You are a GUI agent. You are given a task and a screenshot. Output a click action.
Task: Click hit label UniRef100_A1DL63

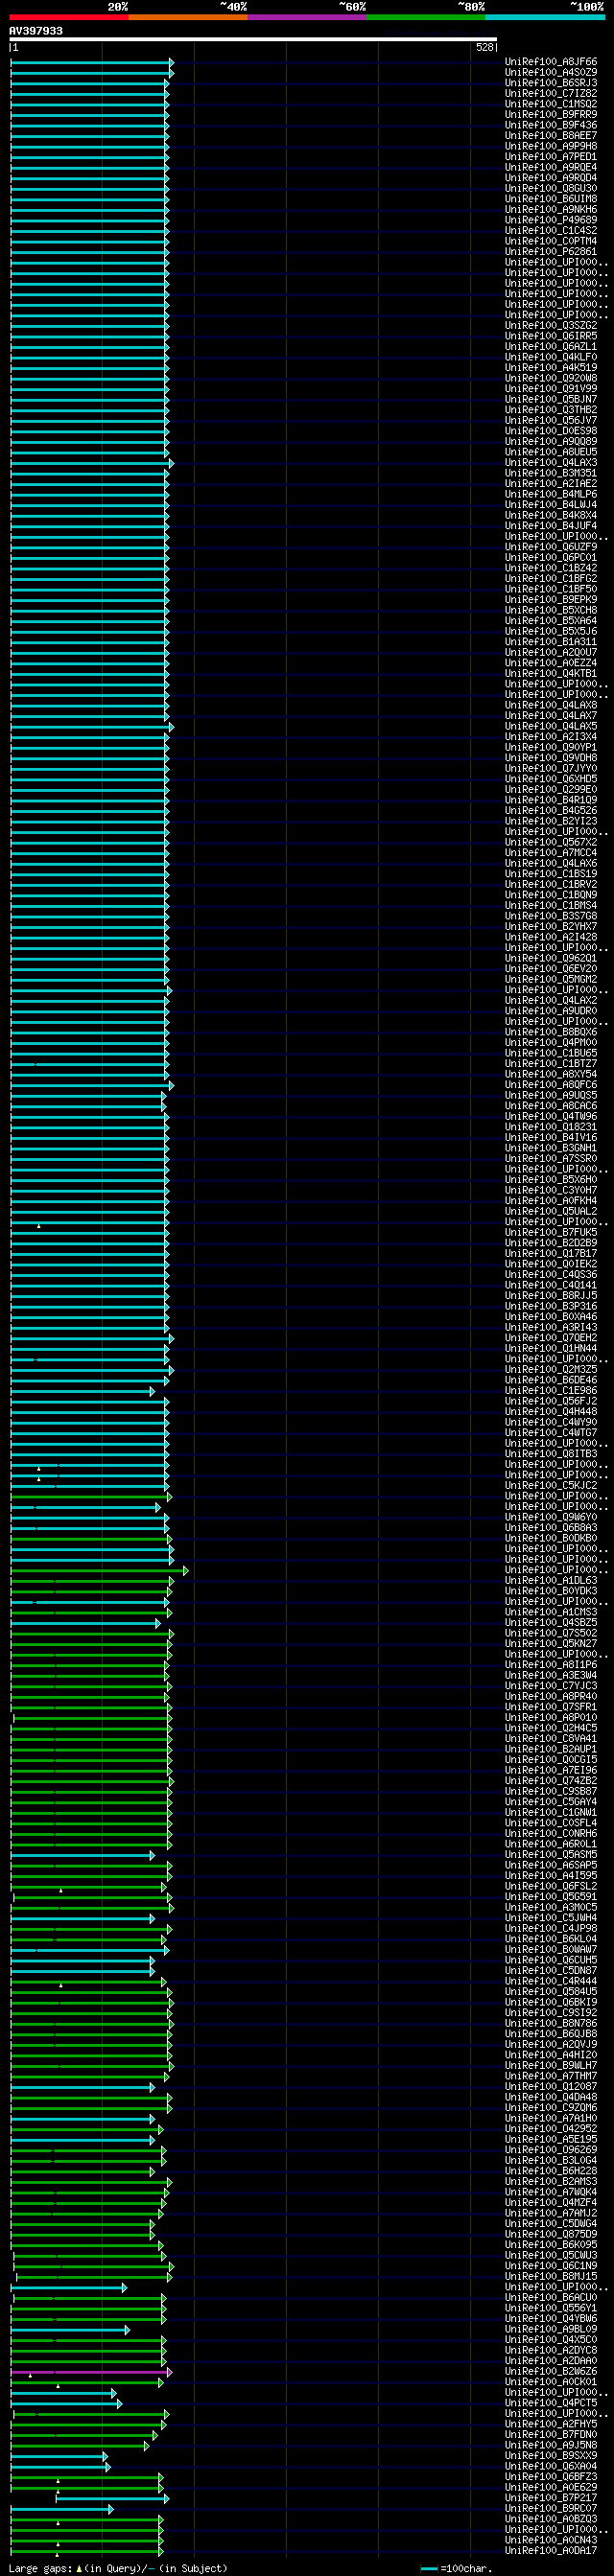tap(551, 1580)
